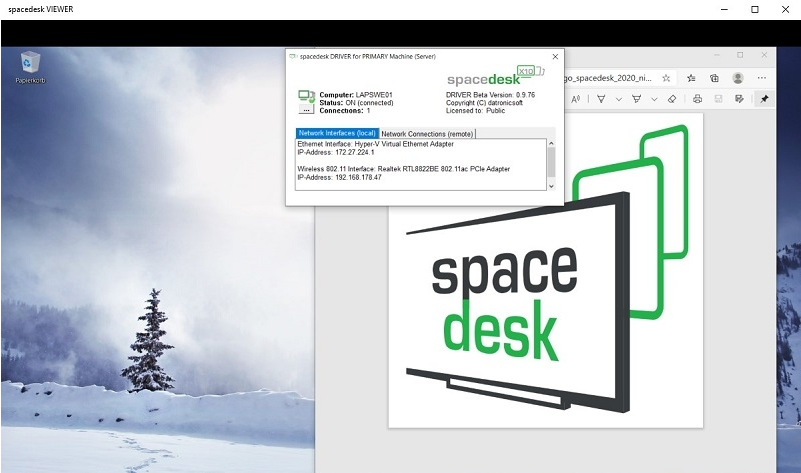801x473 pixels.
Task: Expand the Highlight options chevron
Action: tap(654, 99)
